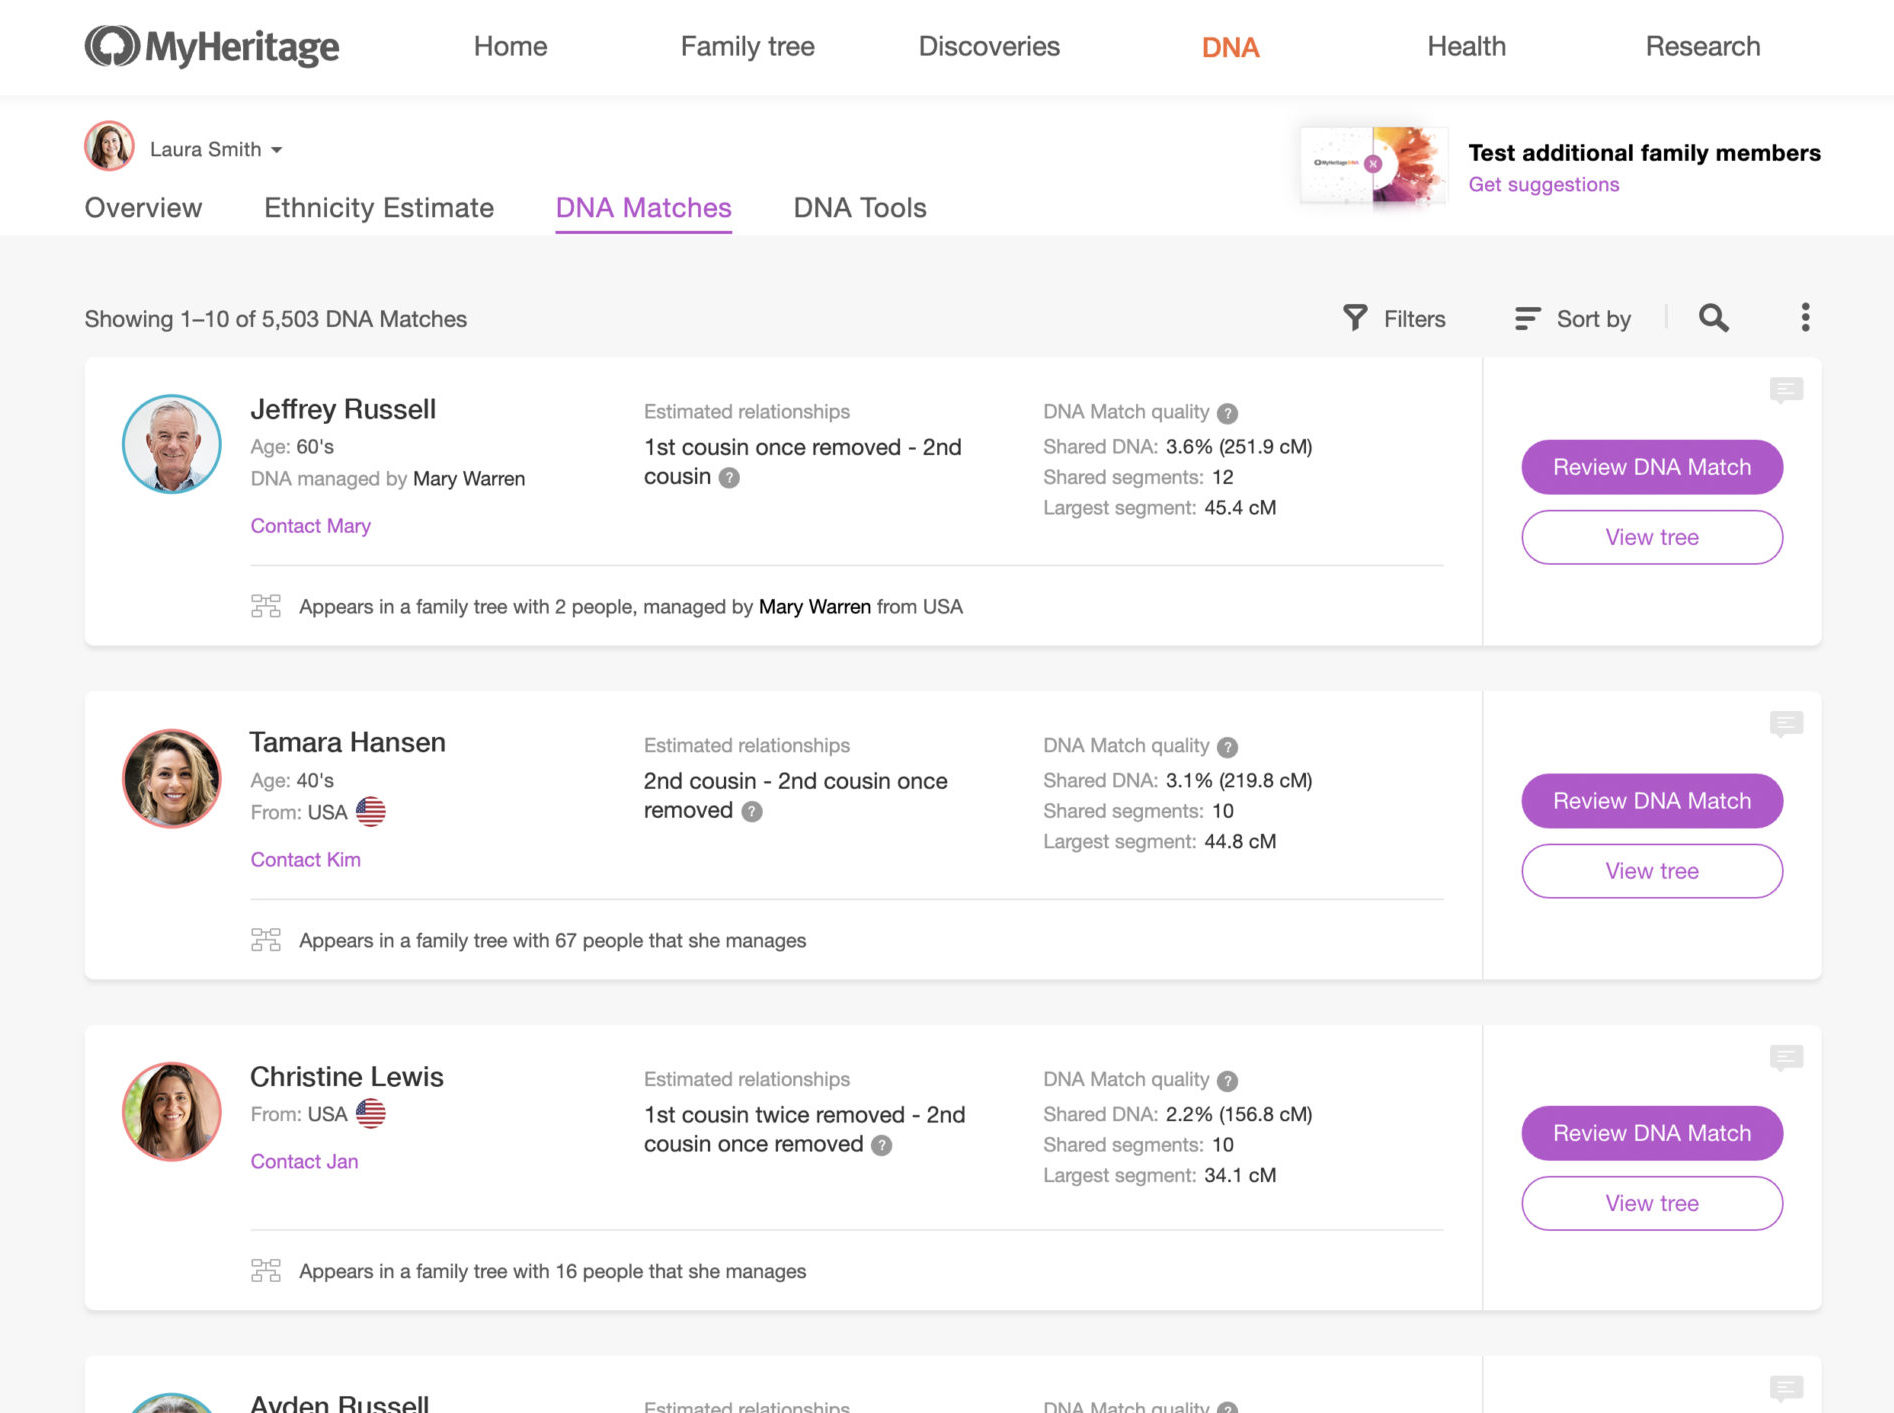Review DNA Match for Jeffrey Russell
Screen dimensions: 1894x1413
[1652, 467]
